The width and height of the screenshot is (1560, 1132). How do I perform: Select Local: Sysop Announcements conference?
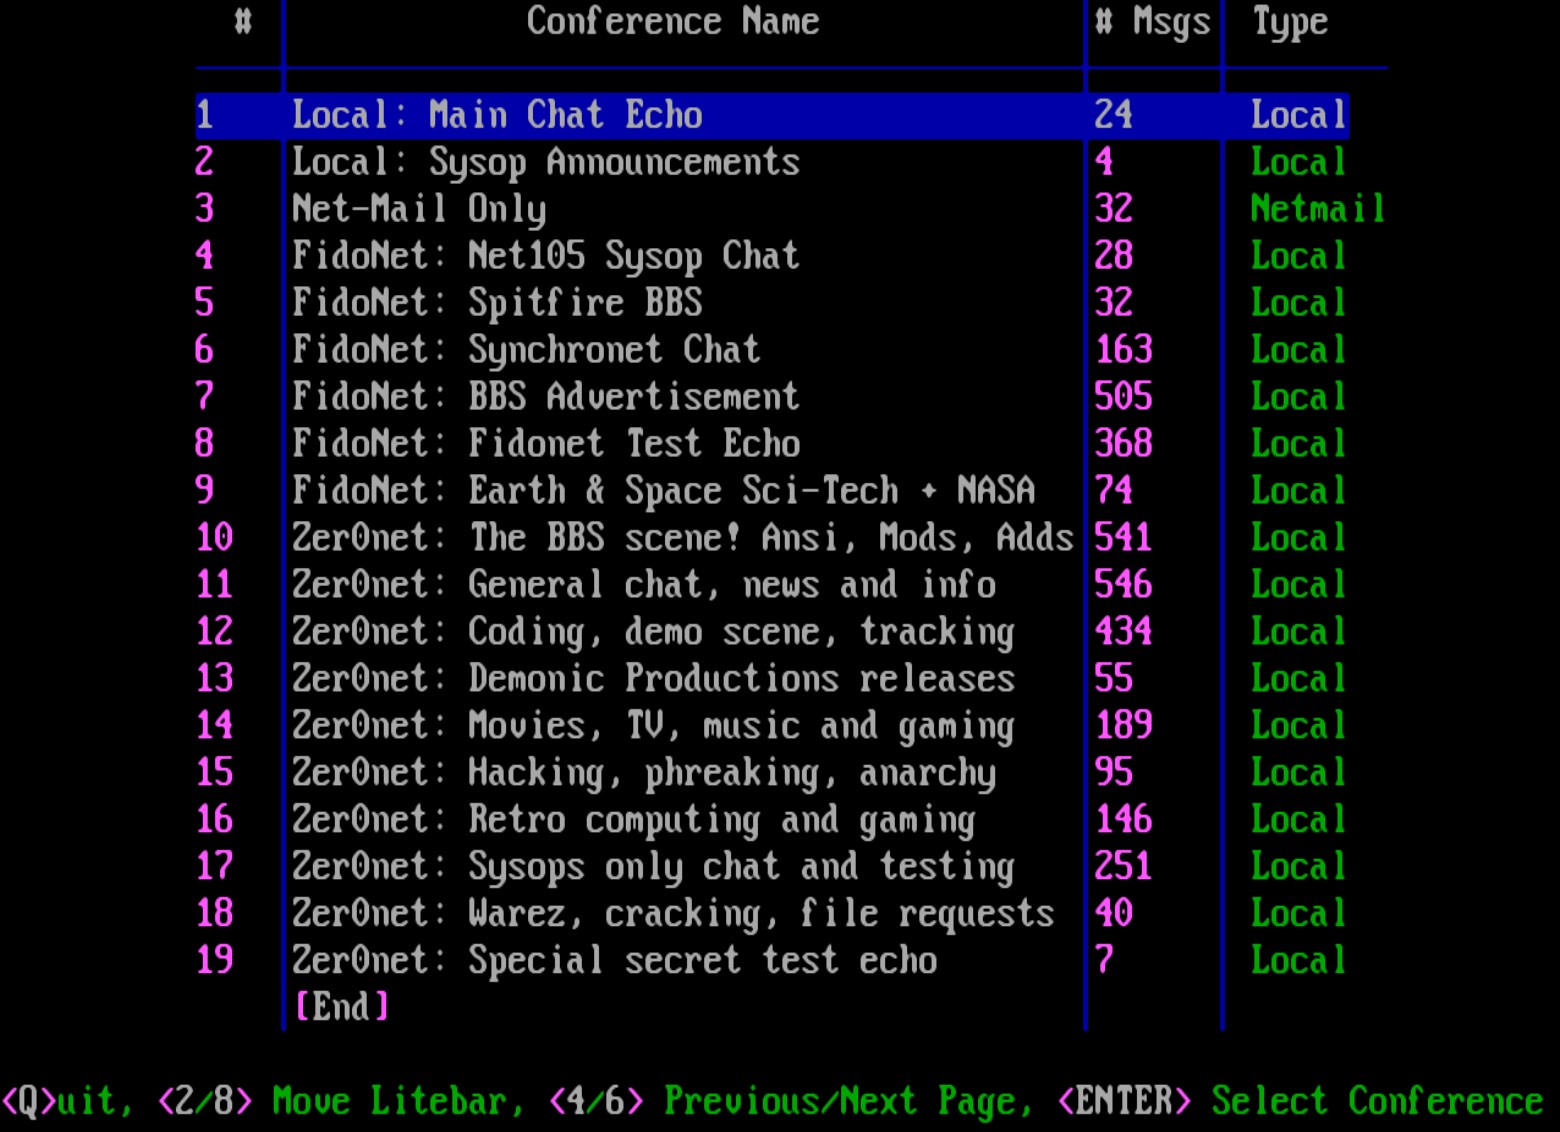point(546,162)
